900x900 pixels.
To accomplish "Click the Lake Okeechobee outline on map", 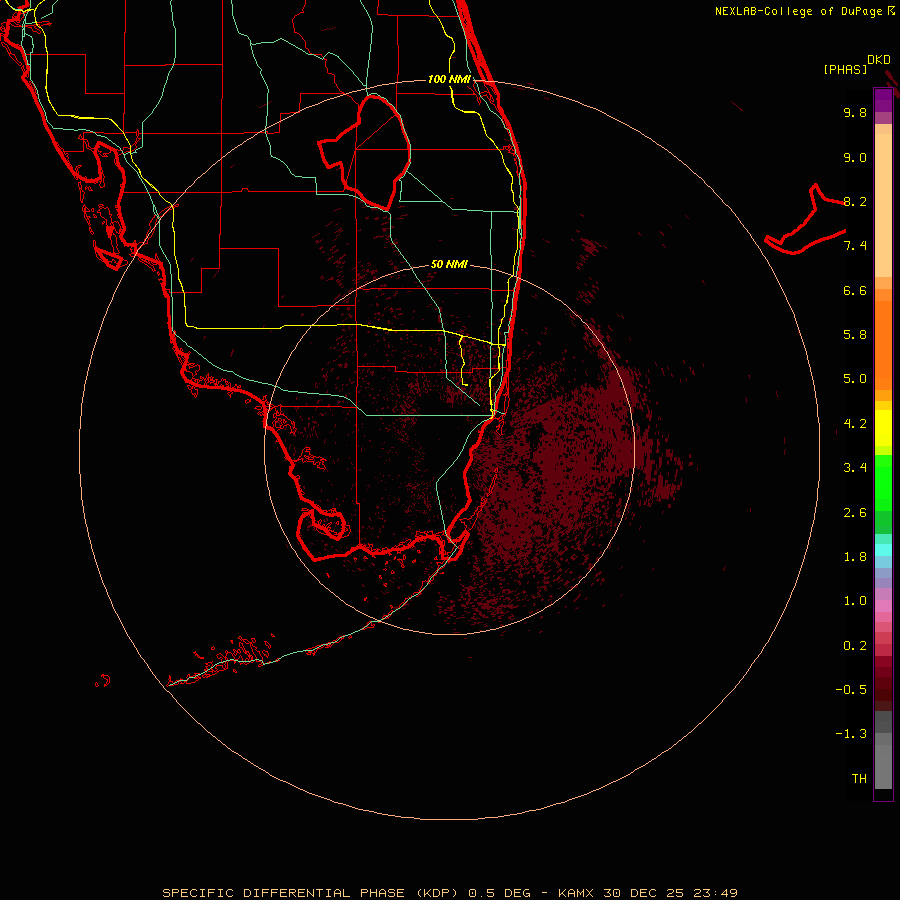I will click(364, 152).
